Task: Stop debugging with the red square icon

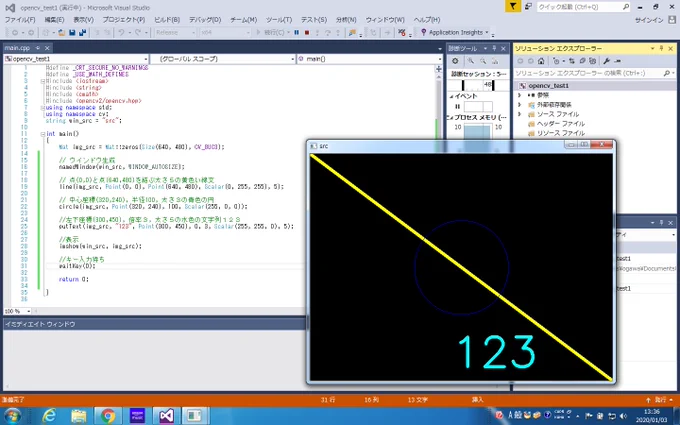Action: tap(307, 33)
